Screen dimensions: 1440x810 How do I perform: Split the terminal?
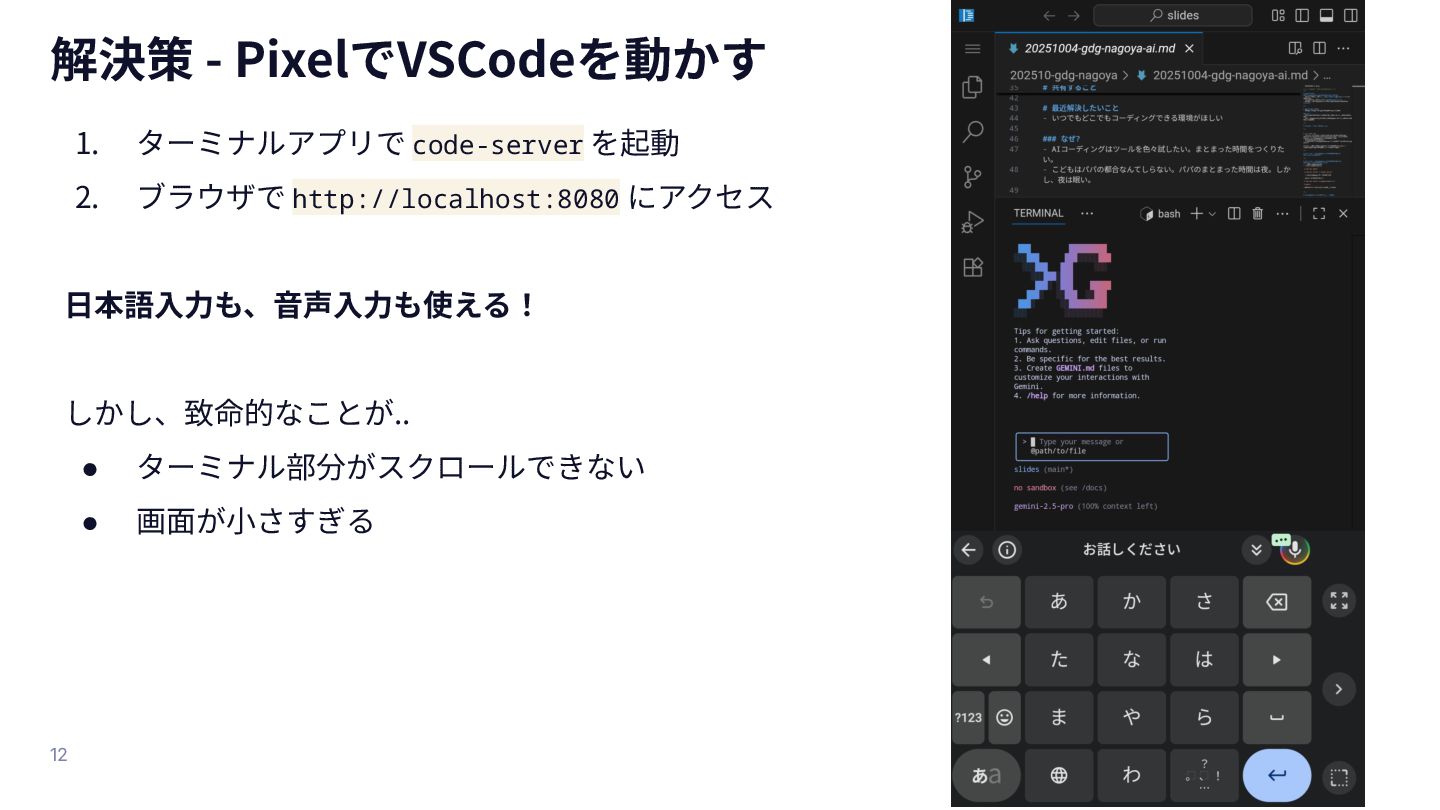click(1234, 214)
